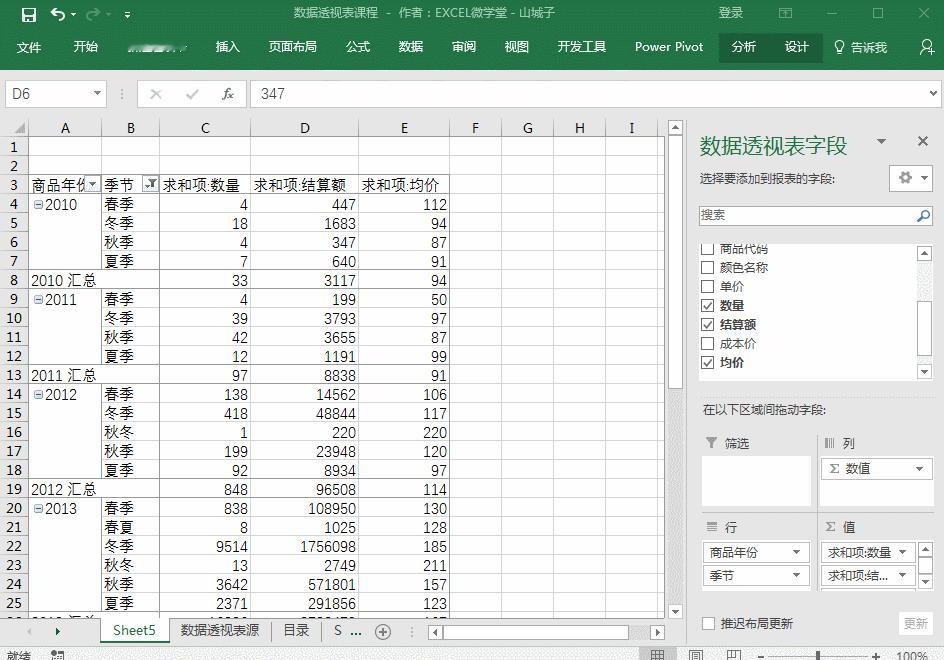Click the zoom slider handle in status bar

pyautogui.click(x=818, y=655)
